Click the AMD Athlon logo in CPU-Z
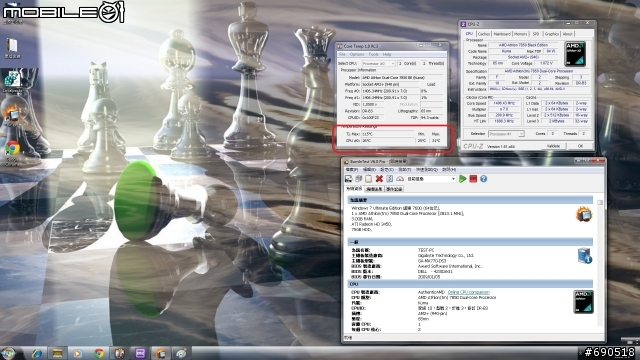Image resolution: width=640 pixels, height=360 pixels. [575, 54]
